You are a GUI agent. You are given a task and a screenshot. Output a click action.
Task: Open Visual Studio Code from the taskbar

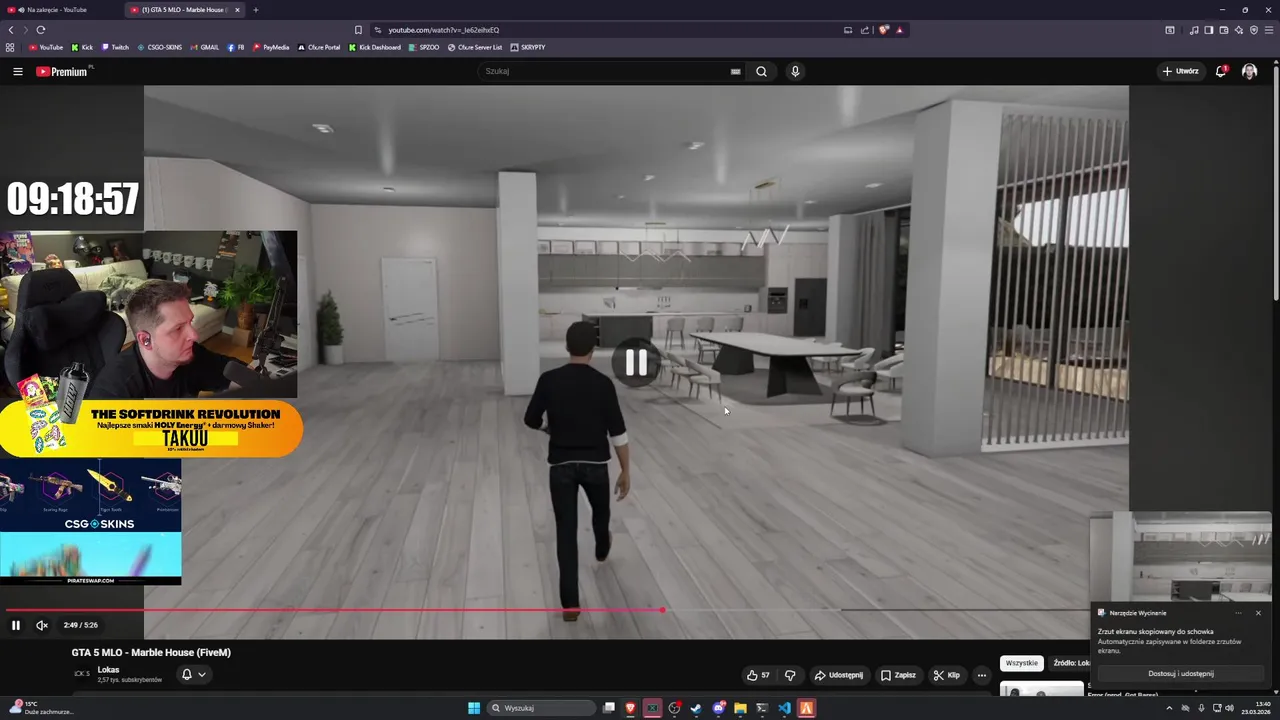click(x=784, y=708)
